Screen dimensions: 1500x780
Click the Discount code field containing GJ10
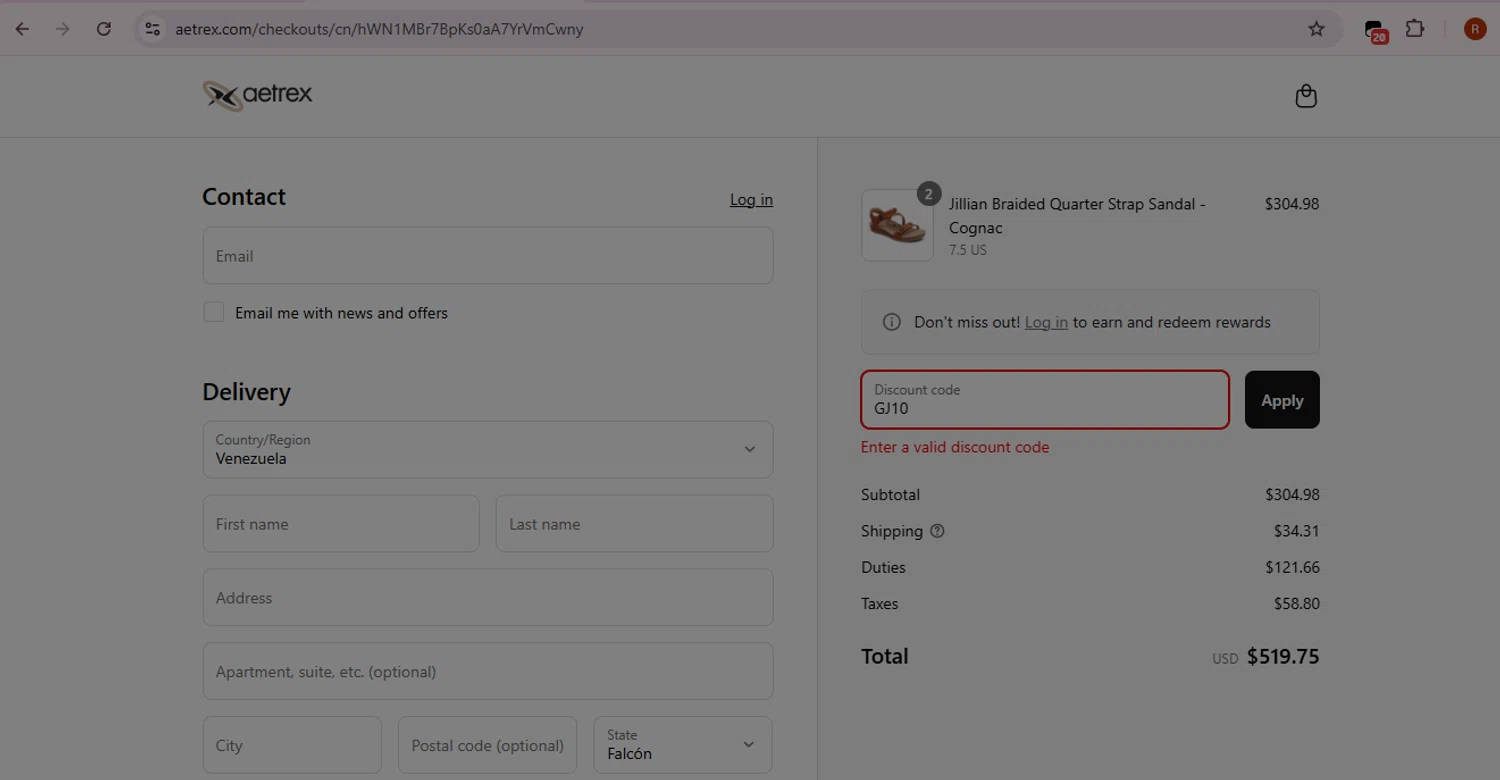coord(1045,400)
